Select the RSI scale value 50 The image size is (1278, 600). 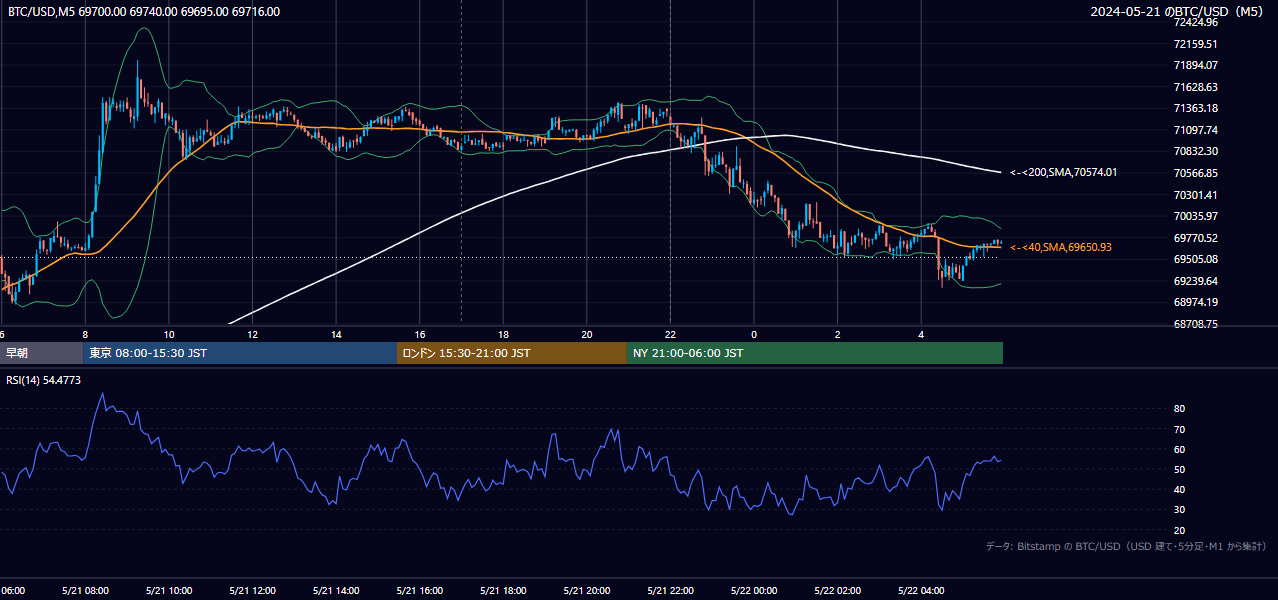click(x=1180, y=470)
